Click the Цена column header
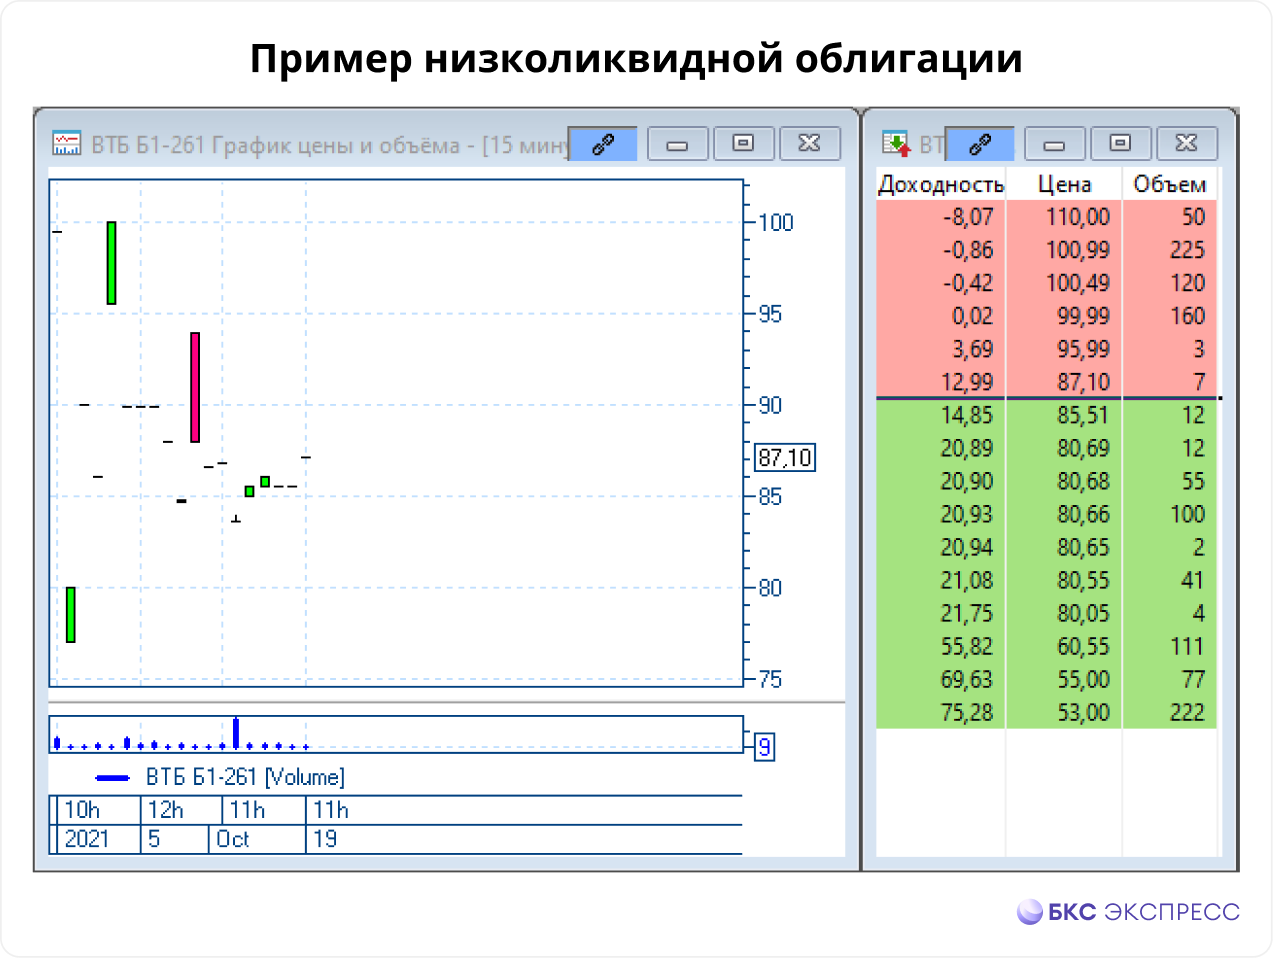Viewport: 1273px width, 958px height. click(x=1064, y=184)
